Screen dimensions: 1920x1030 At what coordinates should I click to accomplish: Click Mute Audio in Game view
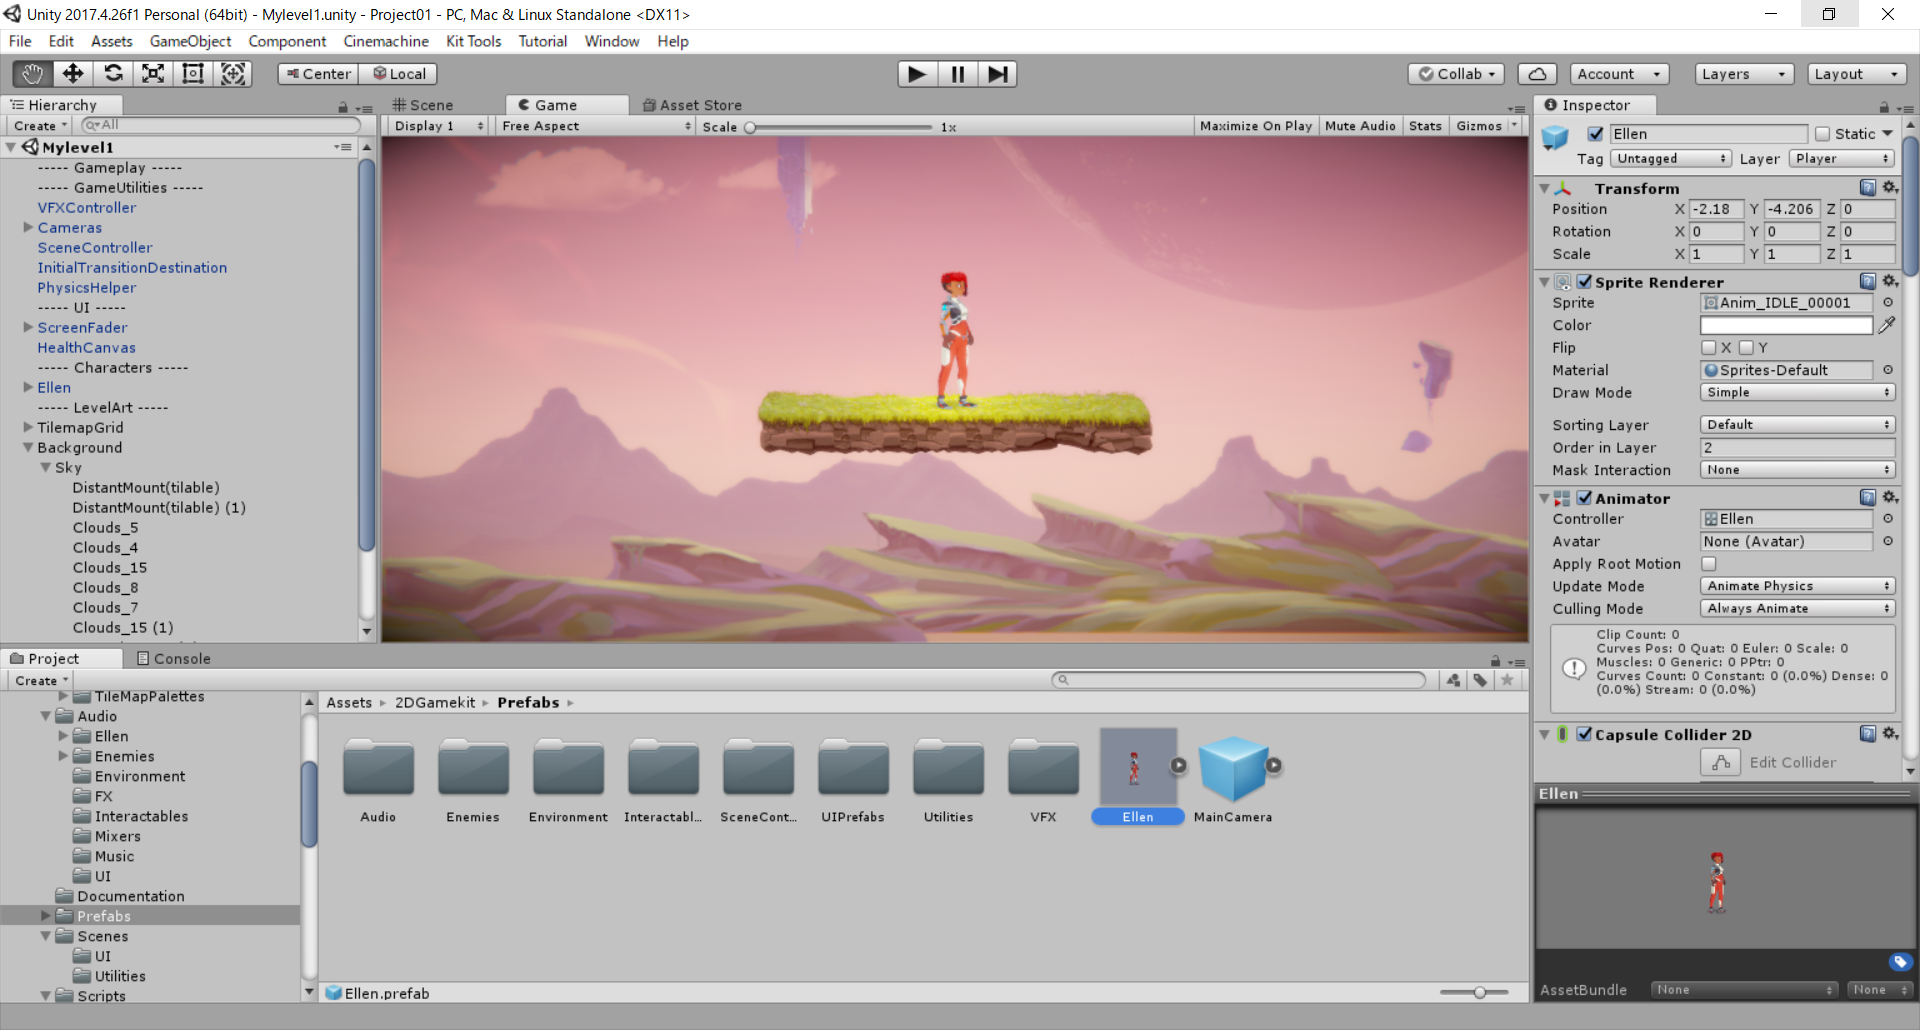[1360, 126]
